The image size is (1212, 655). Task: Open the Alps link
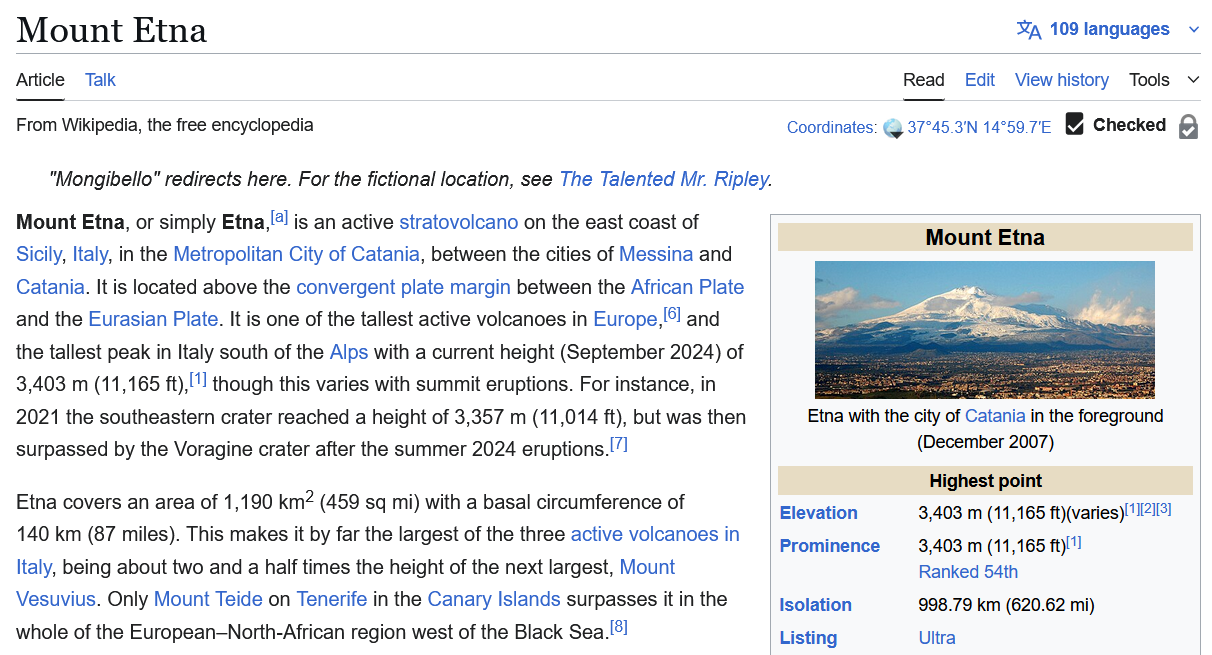coord(349,352)
